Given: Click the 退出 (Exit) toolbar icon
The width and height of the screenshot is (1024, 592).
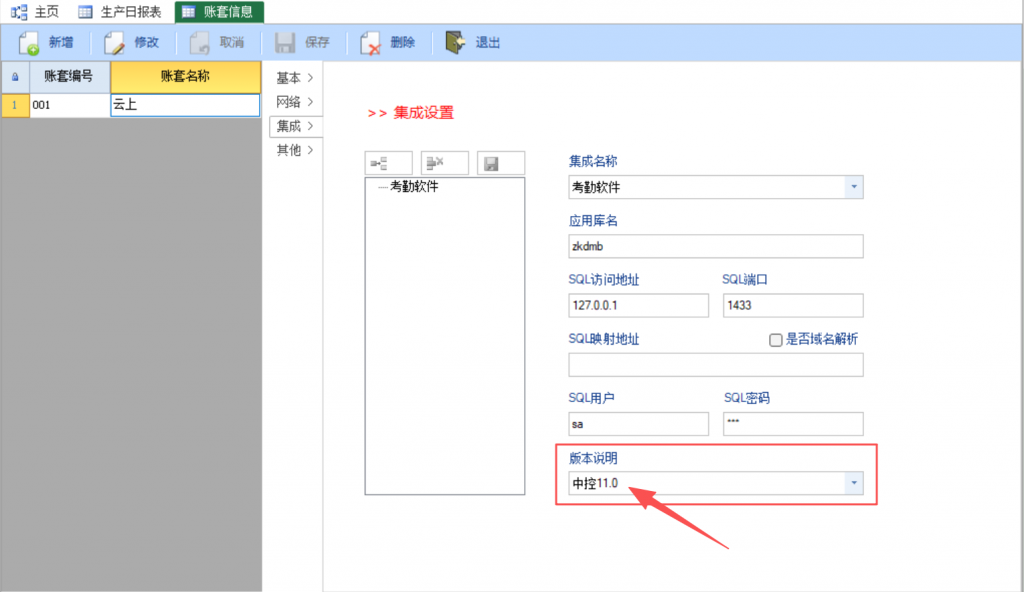Looking at the screenshot, I should click(456, 43).
